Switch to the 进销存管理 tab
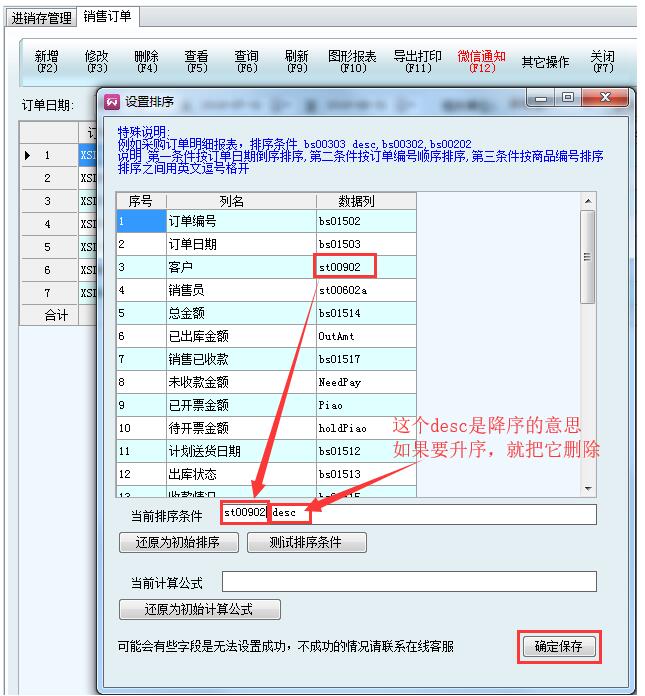Image resolution: width=645 pixels, height=696 pixels. [41, 18]
